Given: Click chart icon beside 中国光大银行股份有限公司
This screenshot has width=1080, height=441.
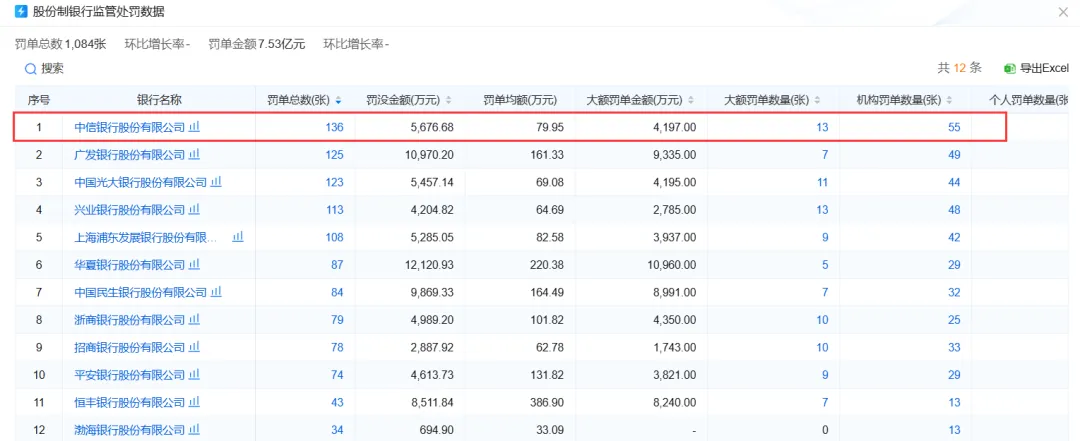Looking at the screenshot, I should (x=216, y=182).
